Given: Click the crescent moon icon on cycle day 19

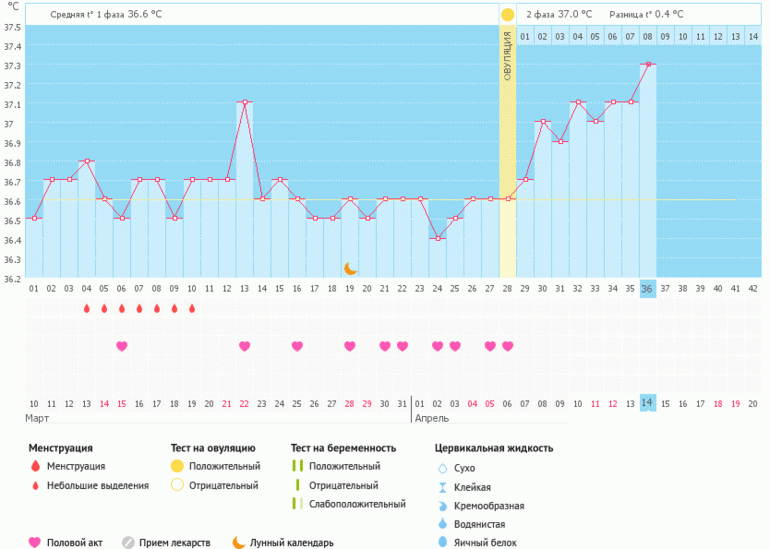Looking at the screenshot, I should coord(350,268).
